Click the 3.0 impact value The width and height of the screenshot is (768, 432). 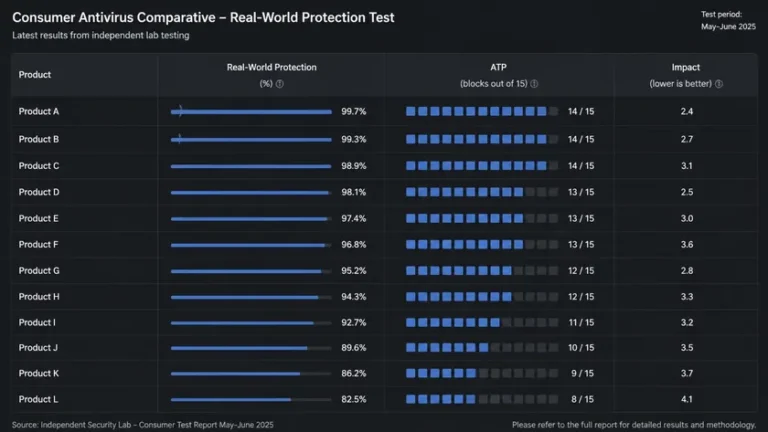pyautogui.click(x=687, y=218)
